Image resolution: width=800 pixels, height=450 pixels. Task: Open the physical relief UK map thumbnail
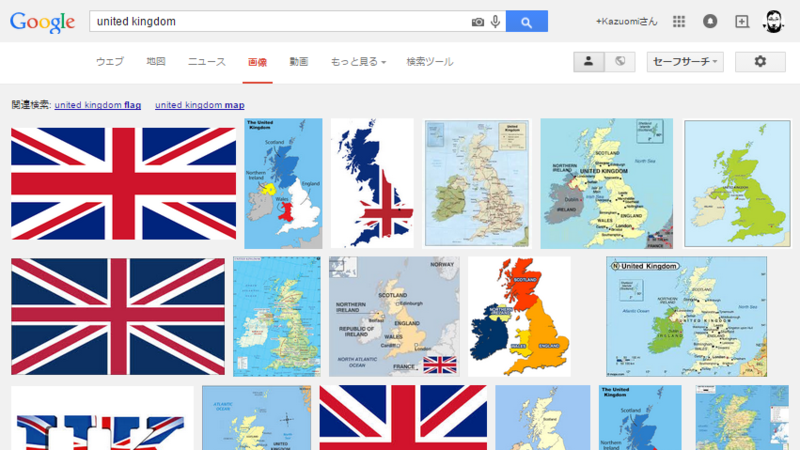pos(277,316)
